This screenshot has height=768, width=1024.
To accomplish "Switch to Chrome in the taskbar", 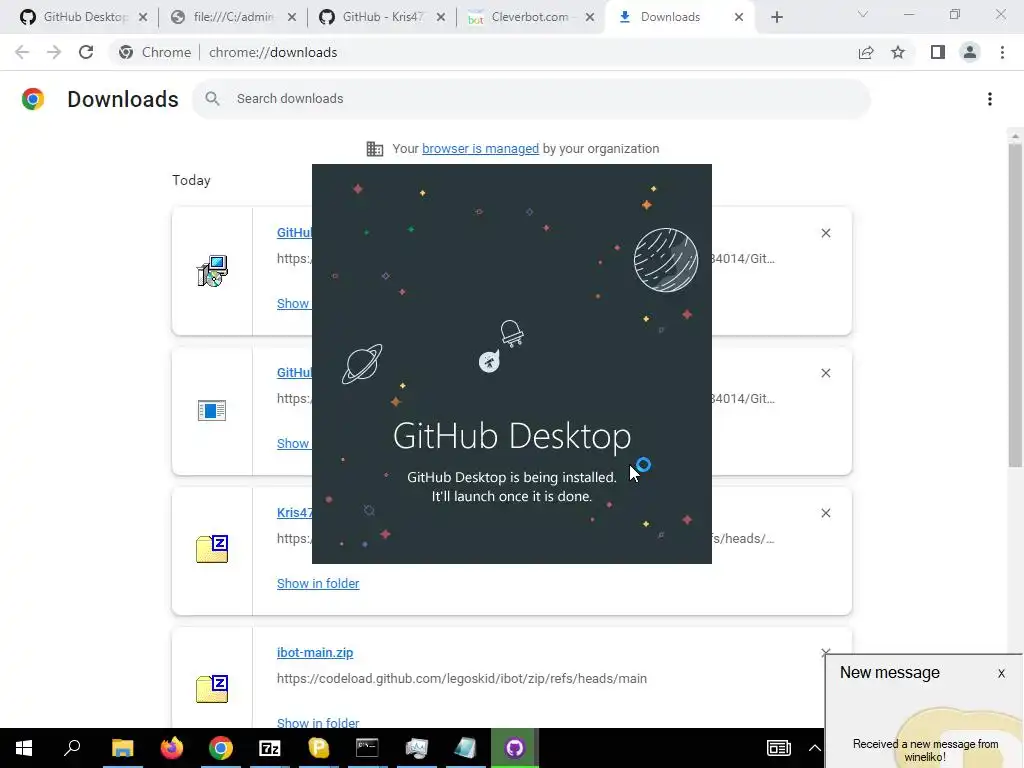I will (x=221, y=748).
